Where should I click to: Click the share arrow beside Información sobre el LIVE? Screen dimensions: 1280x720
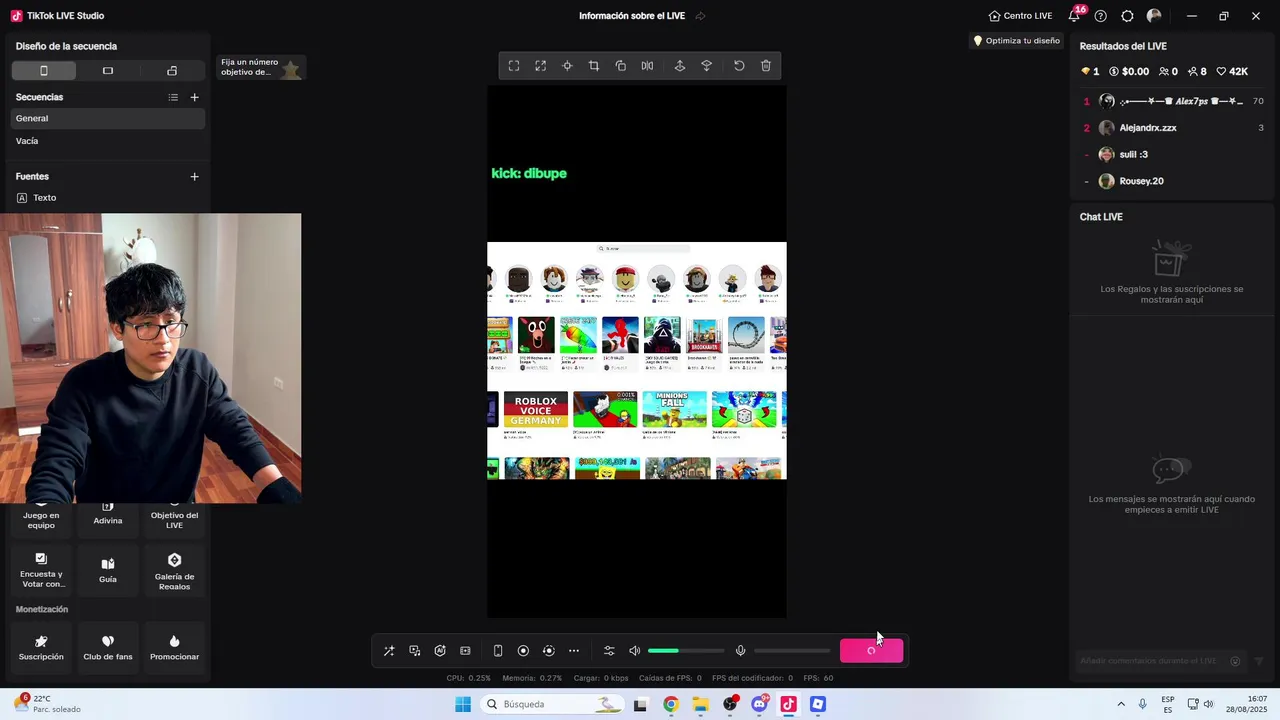click(x=700, y=16)
